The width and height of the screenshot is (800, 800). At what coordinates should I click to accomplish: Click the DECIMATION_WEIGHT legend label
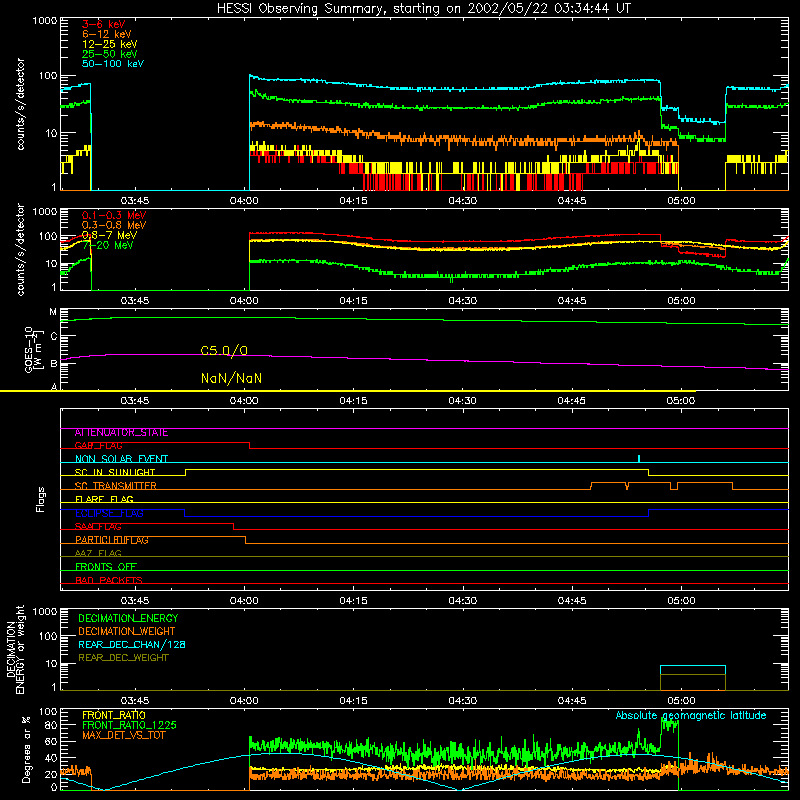[127, 631]
